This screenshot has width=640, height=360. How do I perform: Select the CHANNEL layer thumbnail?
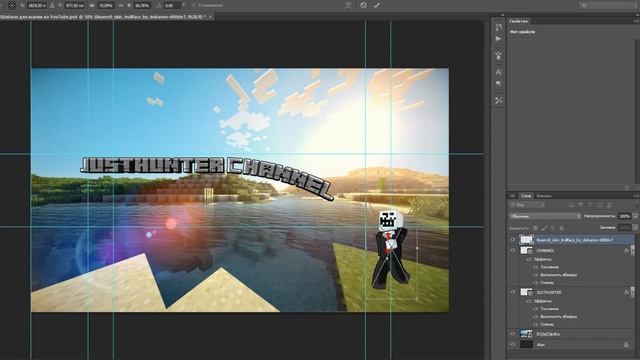(526, 250)
